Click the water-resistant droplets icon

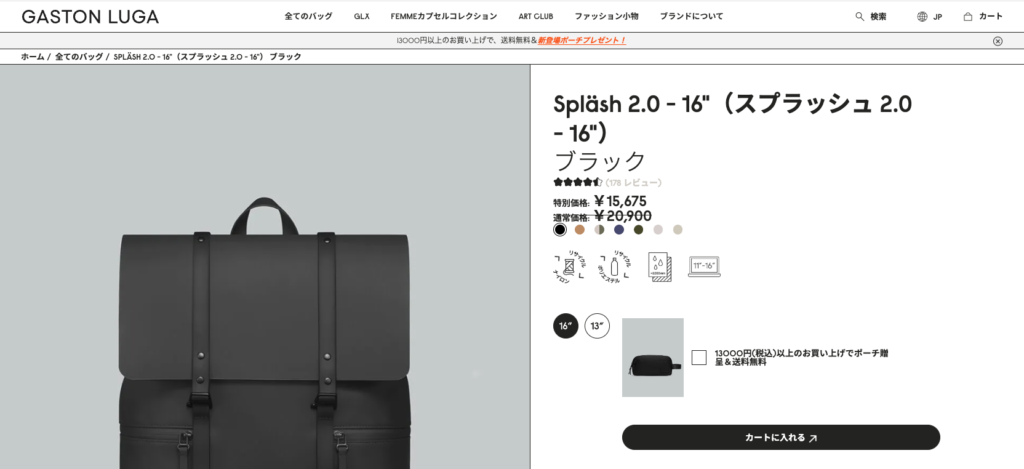tap(658, 267)
